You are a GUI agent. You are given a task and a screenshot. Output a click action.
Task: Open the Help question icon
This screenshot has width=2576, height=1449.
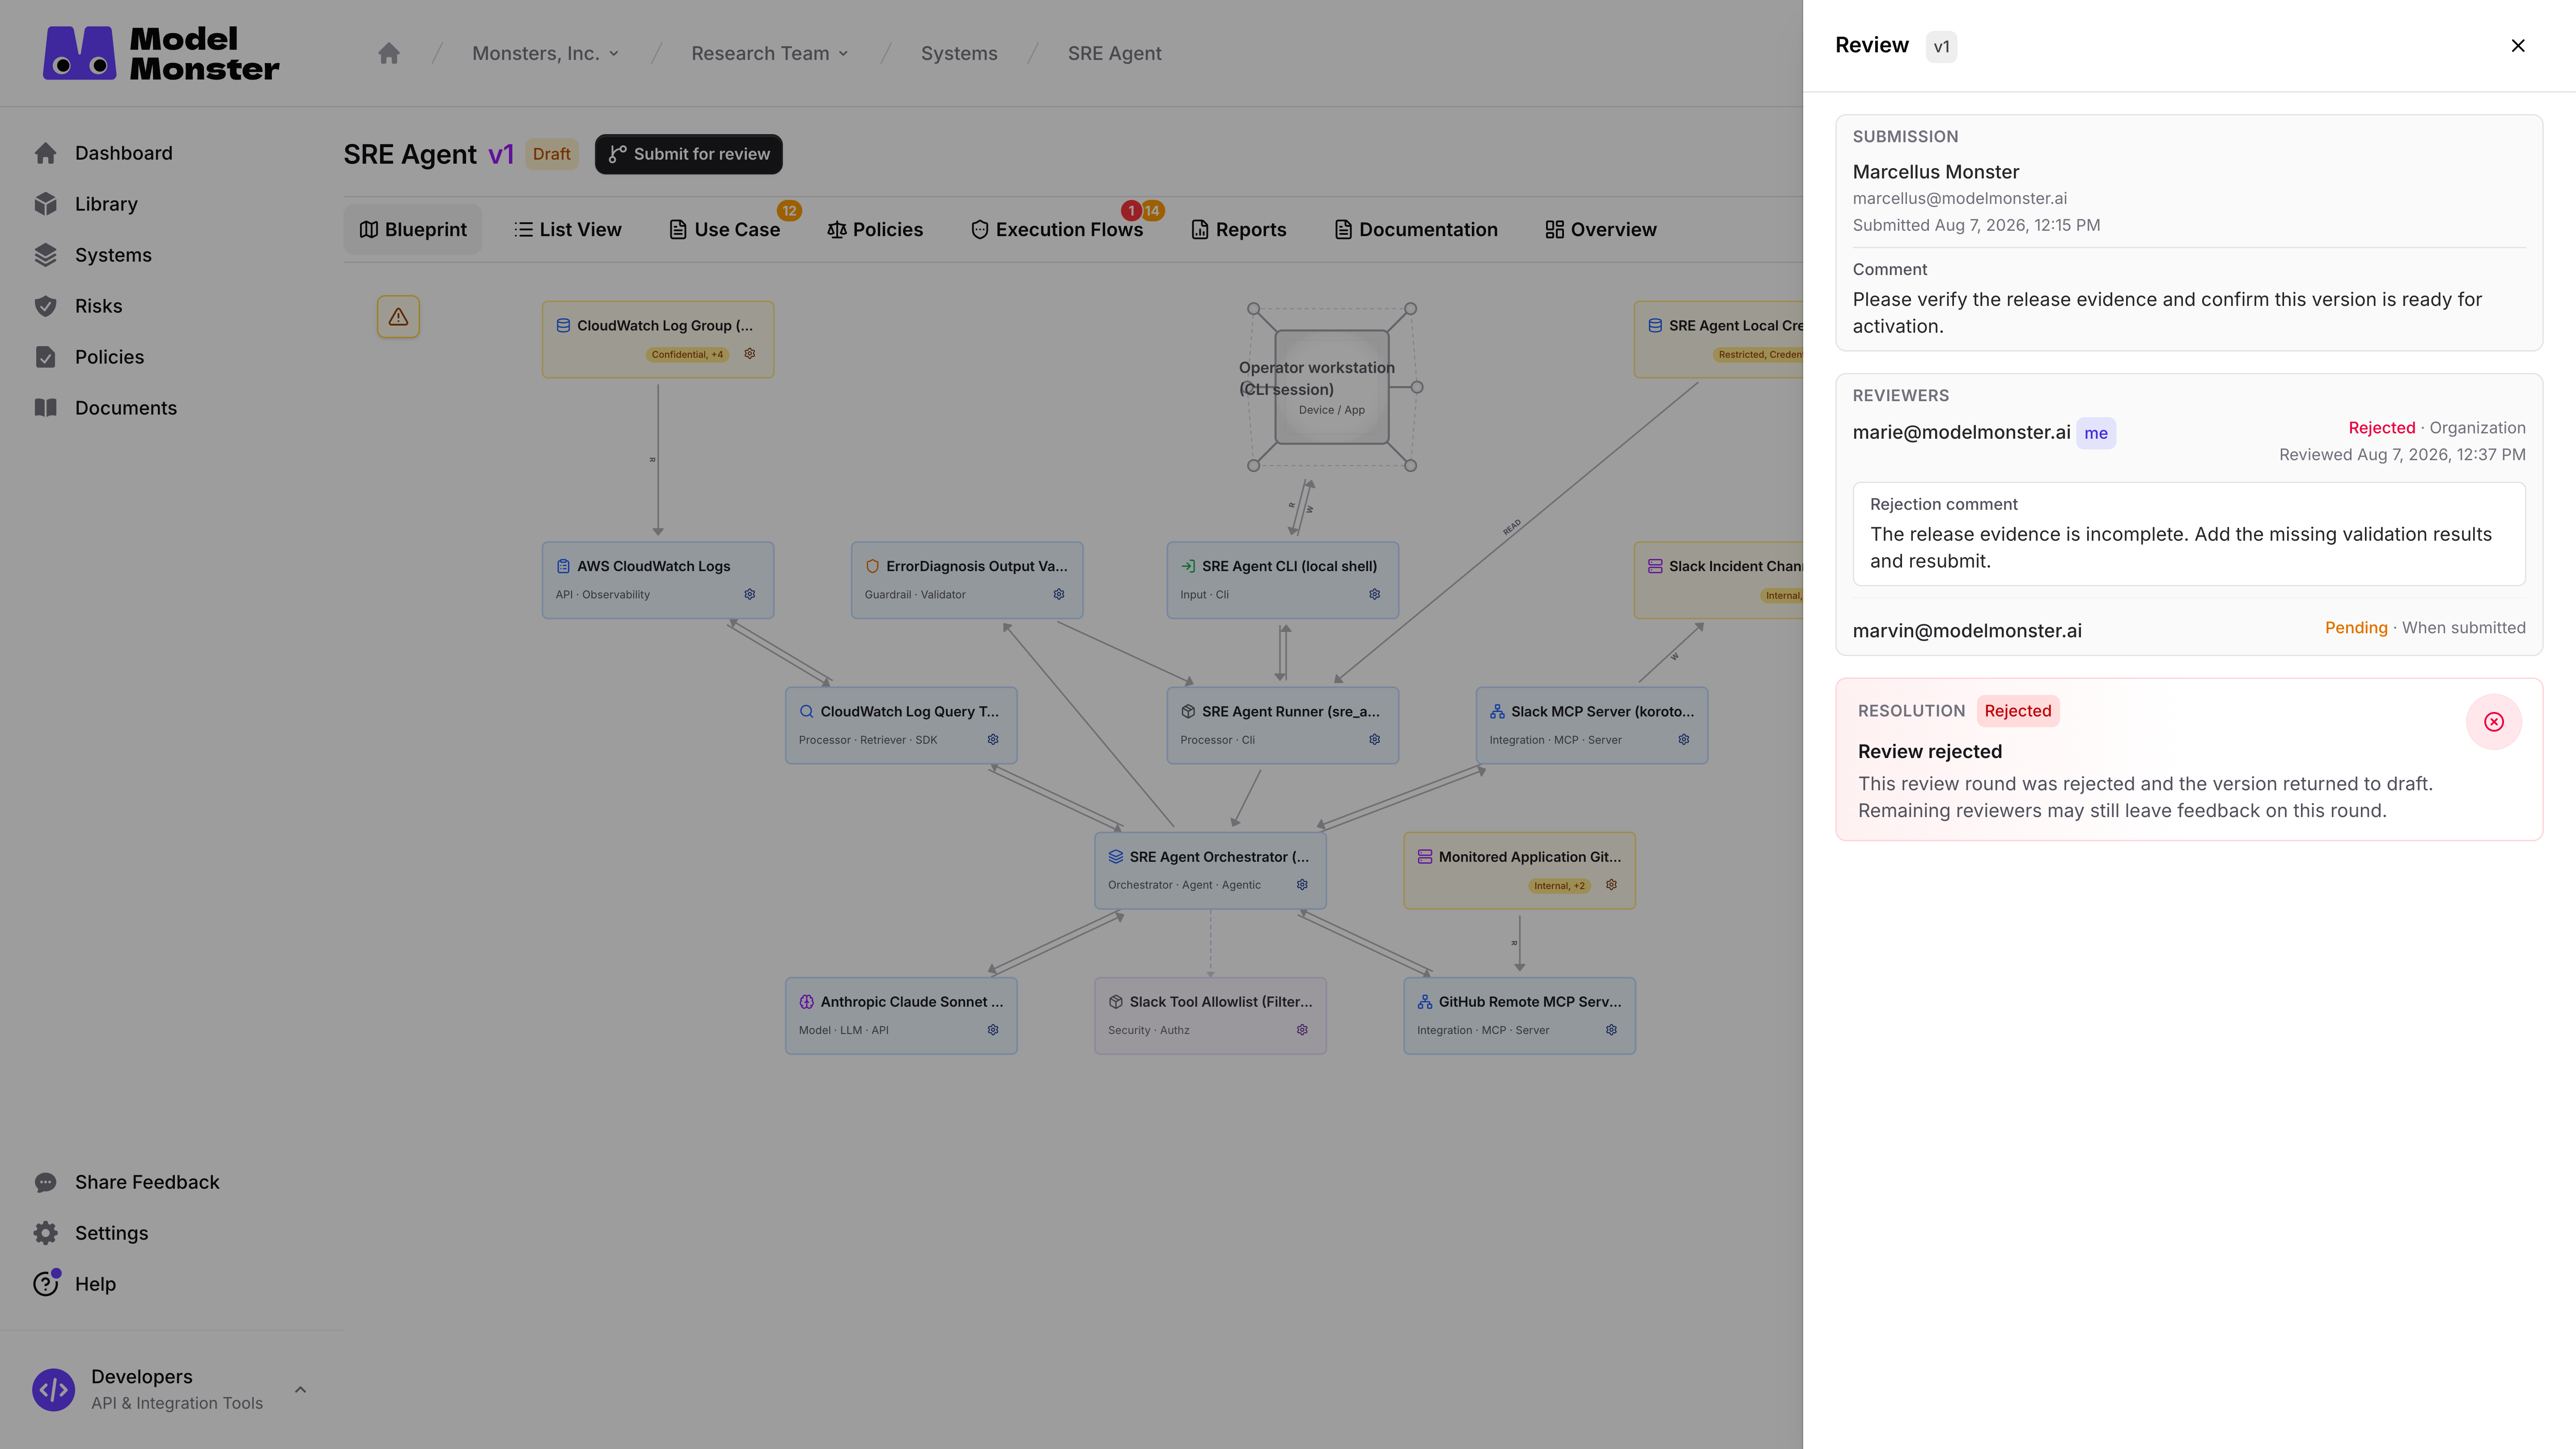click(46, 1284)
